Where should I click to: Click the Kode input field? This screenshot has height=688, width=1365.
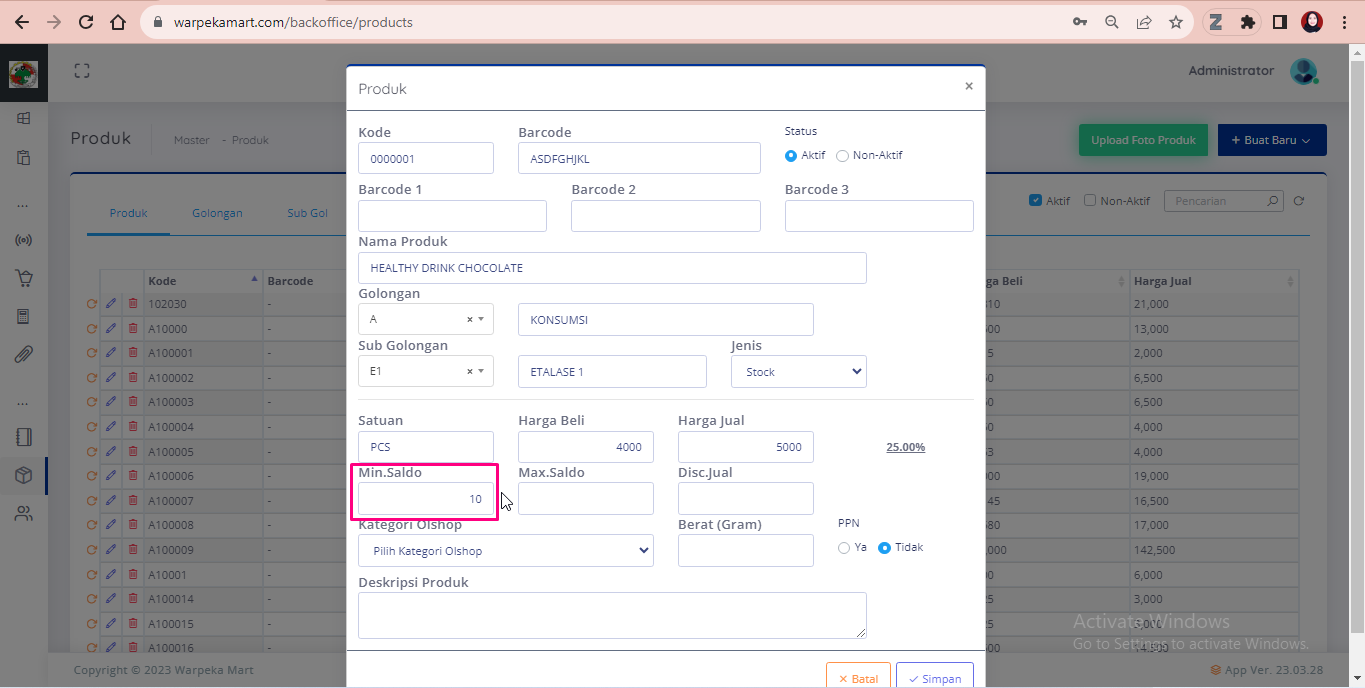[426, 158]
